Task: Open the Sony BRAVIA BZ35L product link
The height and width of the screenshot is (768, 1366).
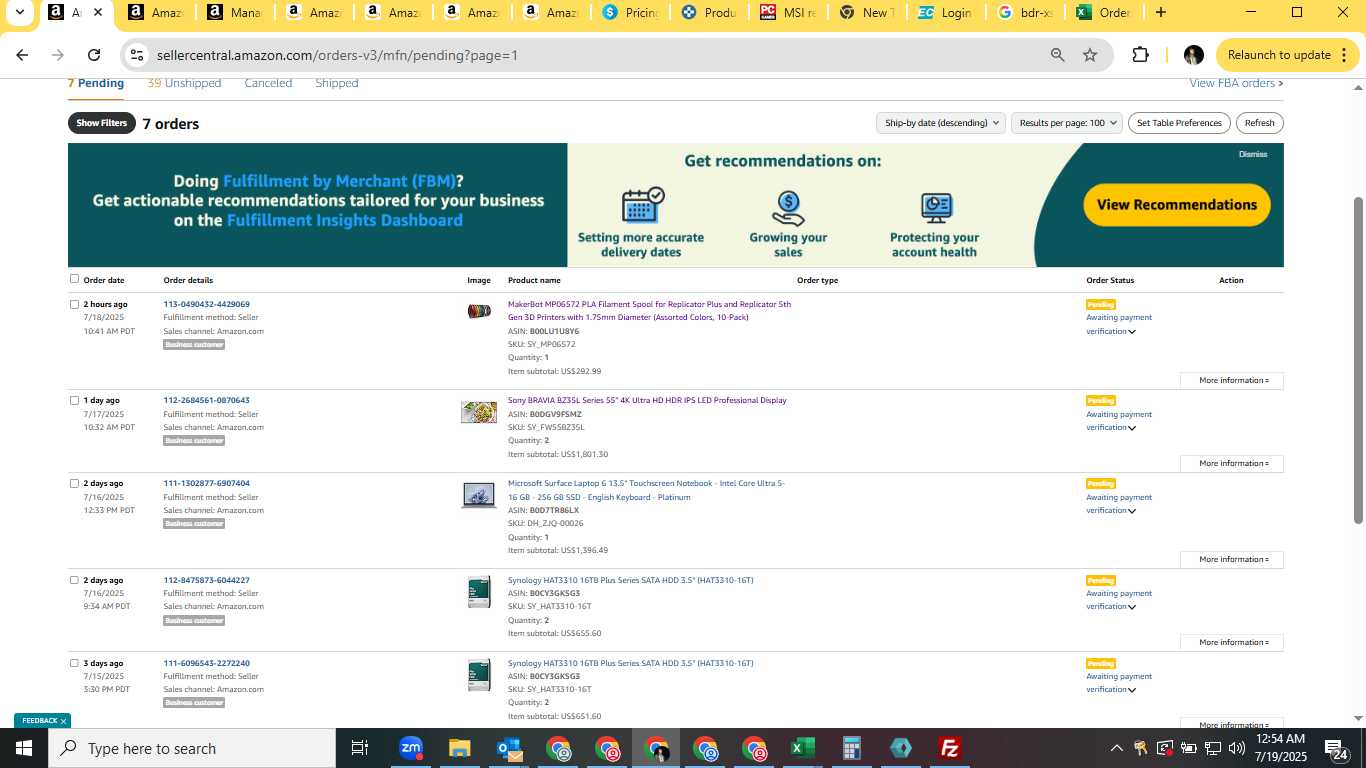Action: click(647, 400)
